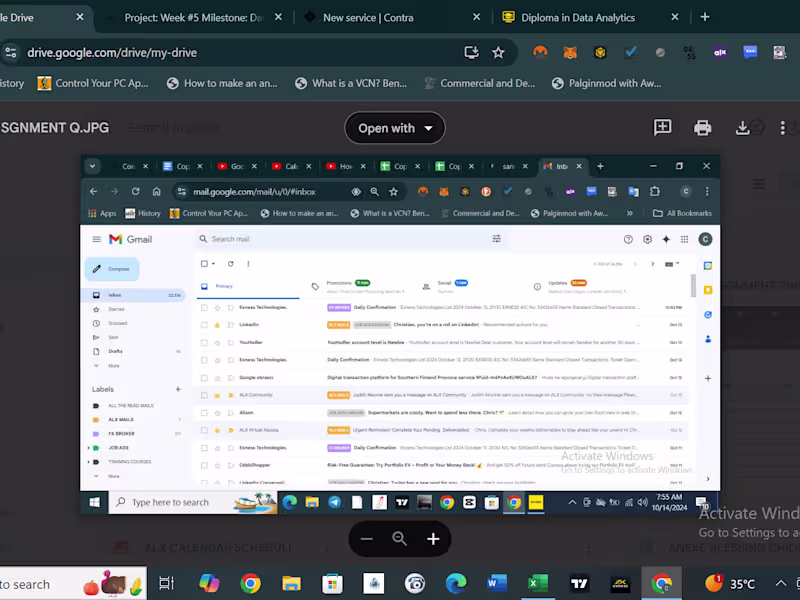800x600 pixels.
Task: Open Gmail help menu
Action: click(628, 239)
